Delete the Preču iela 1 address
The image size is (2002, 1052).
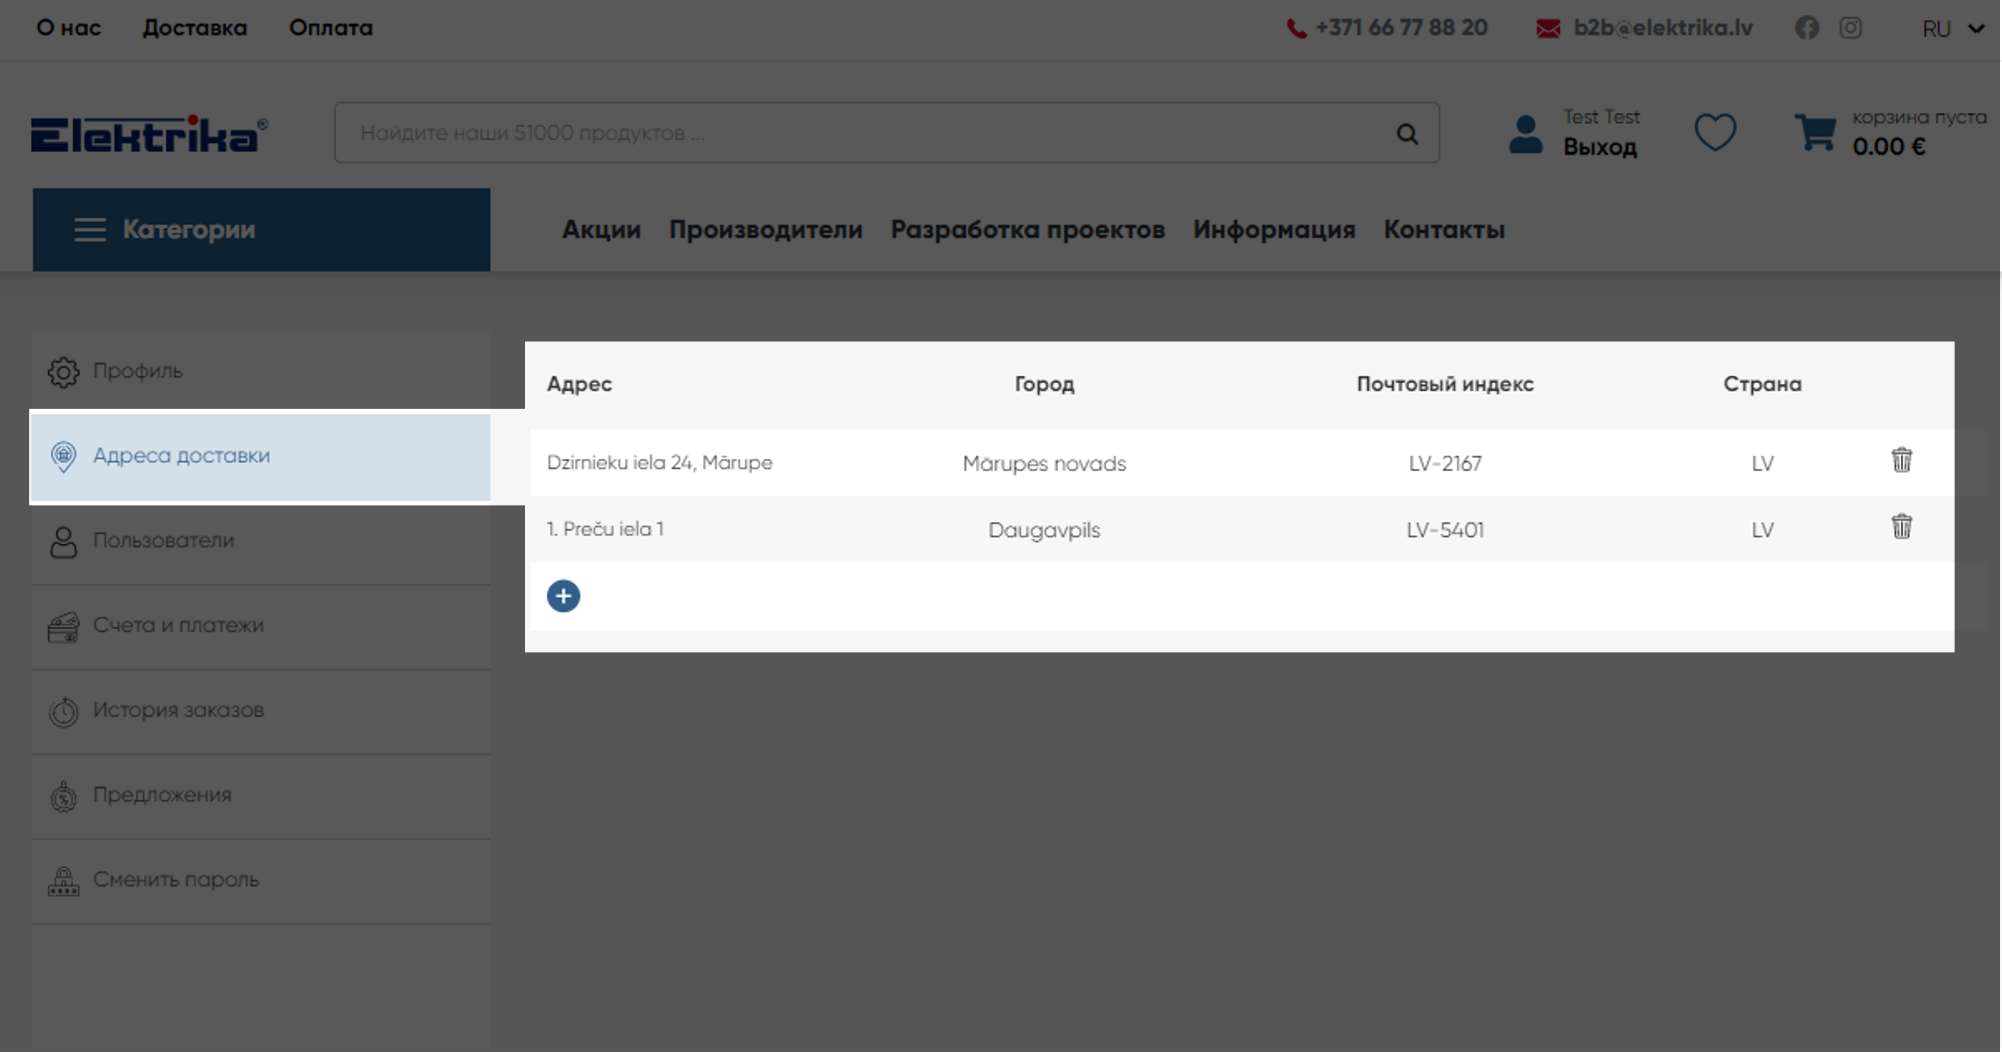(1901, 527)
